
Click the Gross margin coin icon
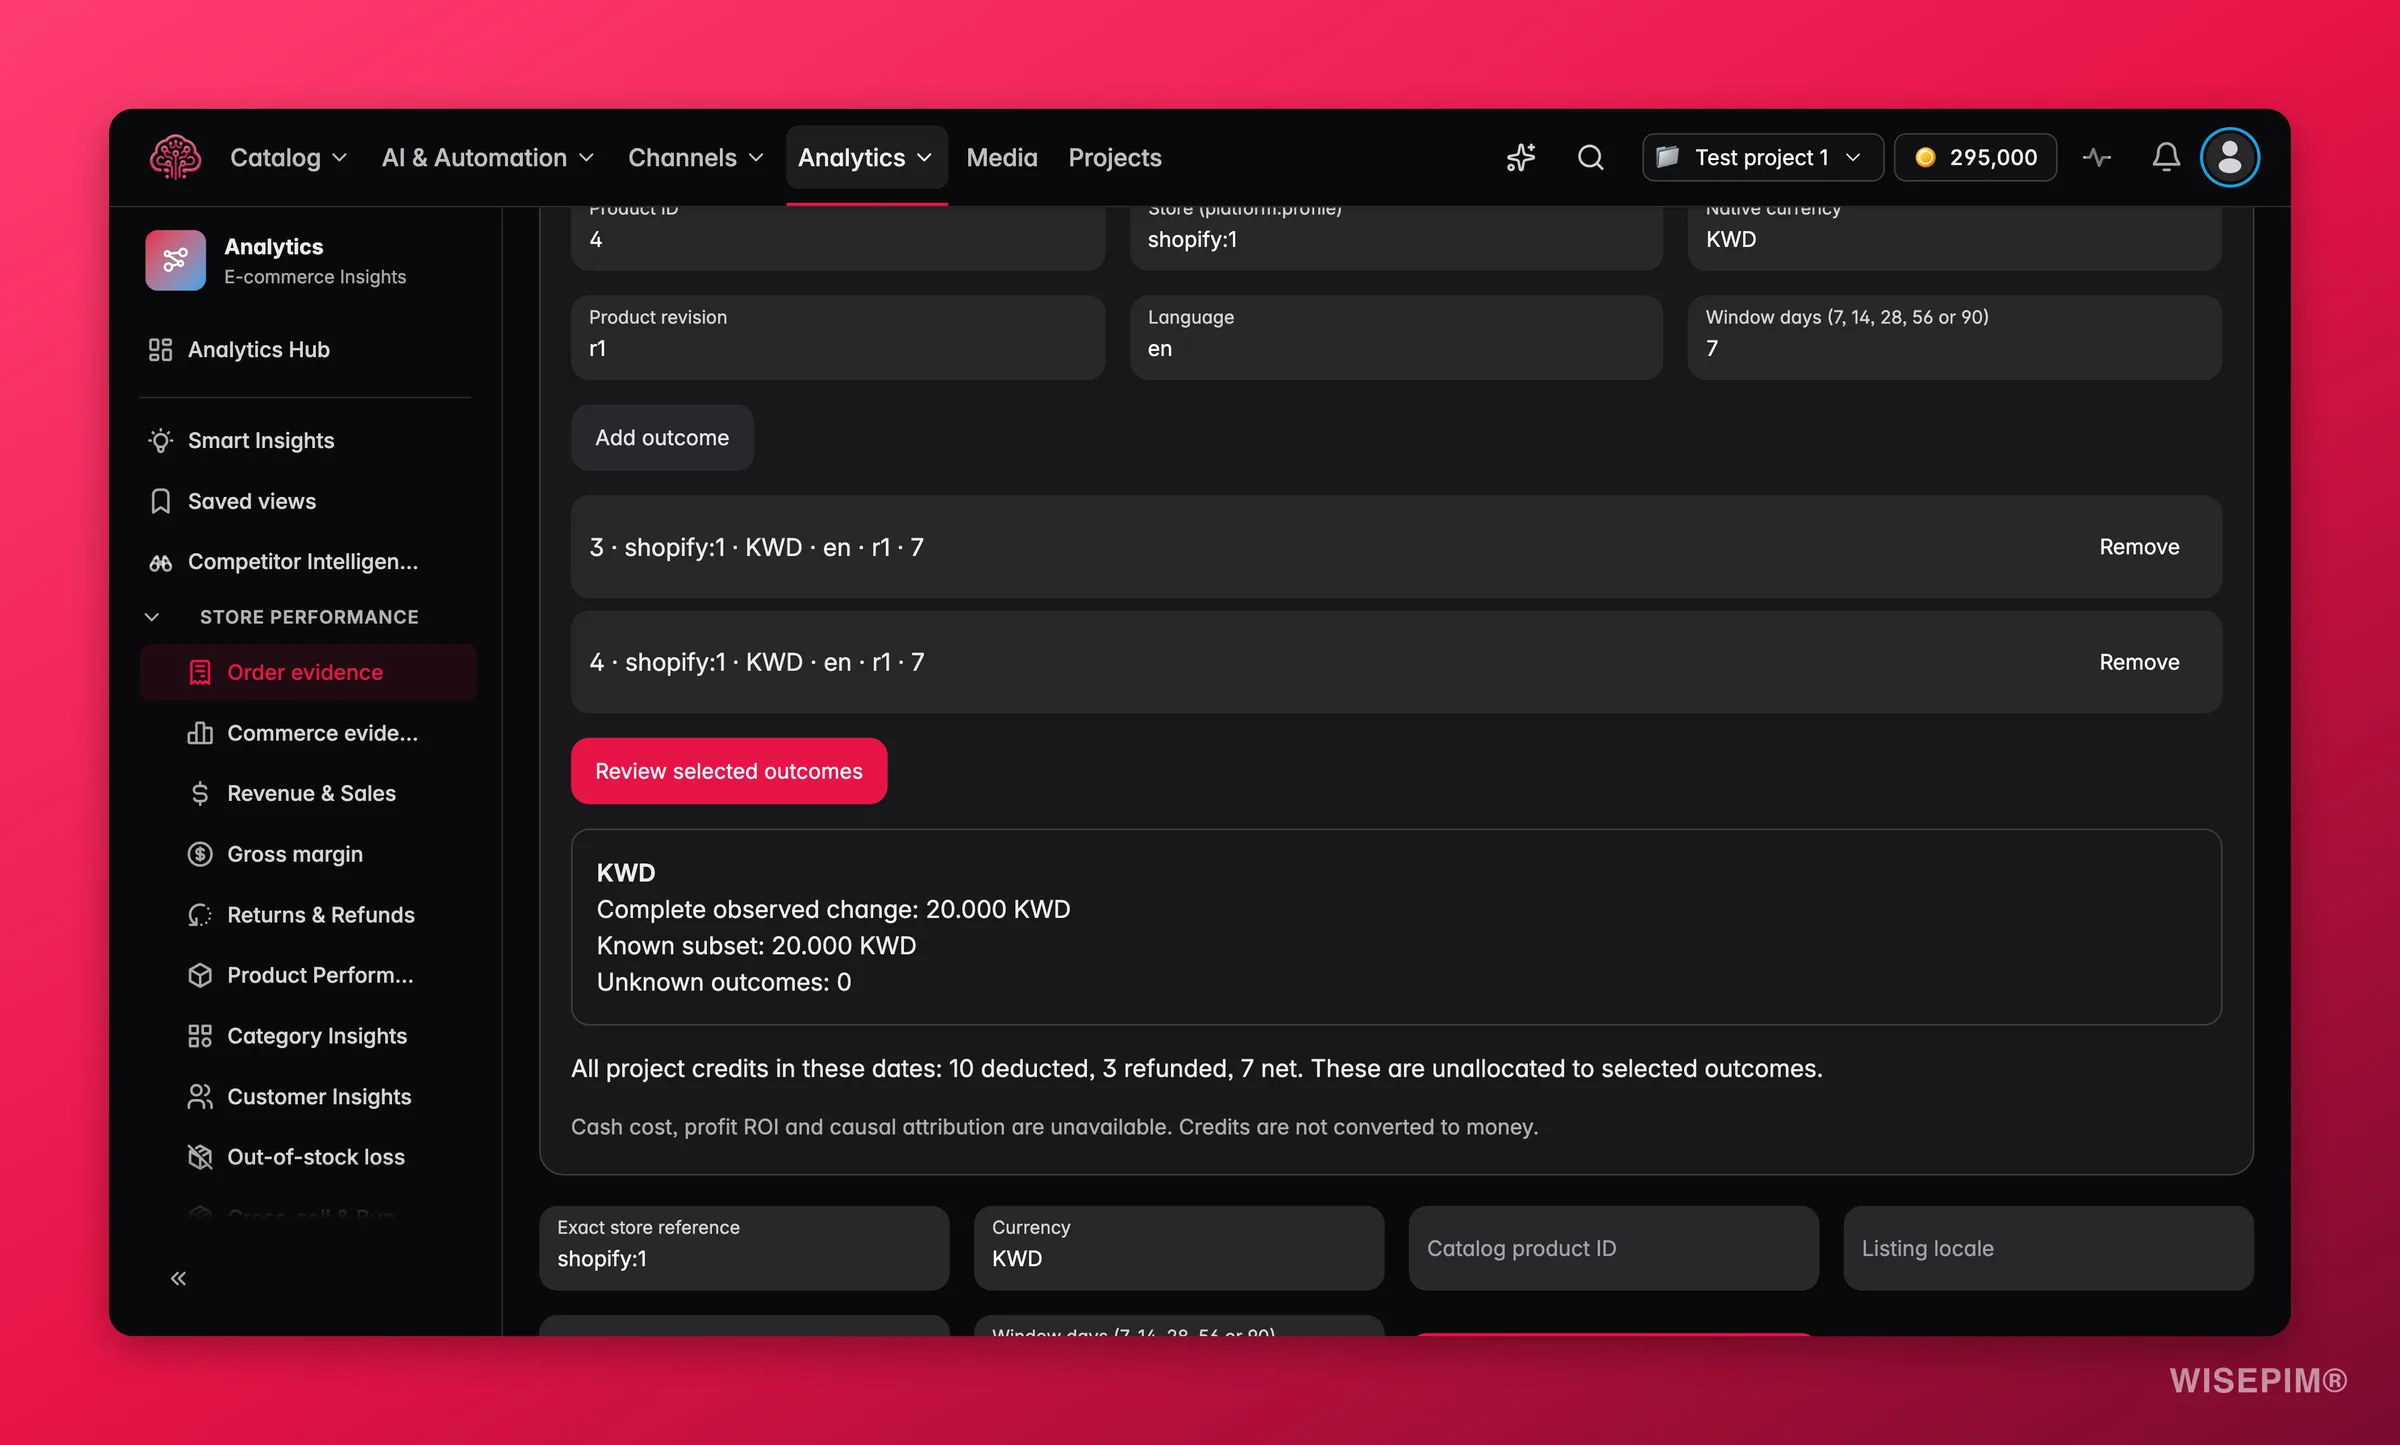[200, 854]
